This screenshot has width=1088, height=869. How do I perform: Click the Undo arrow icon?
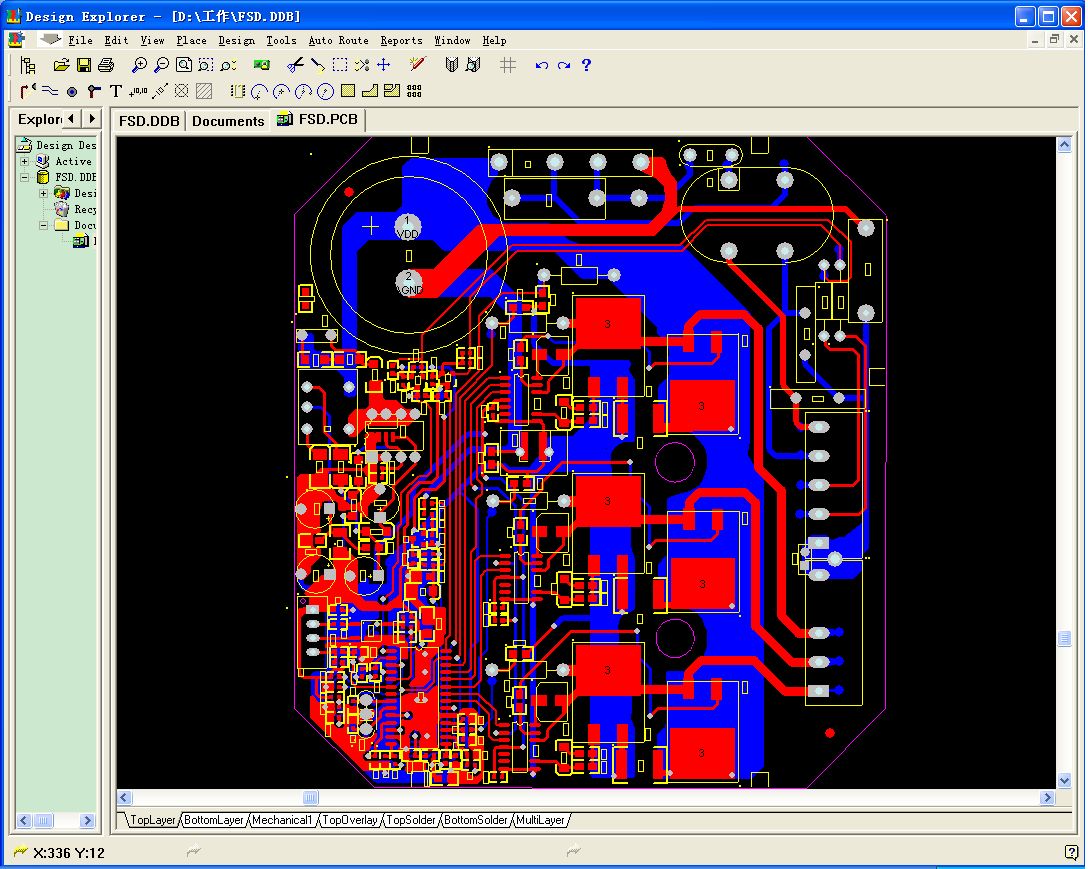click(x=541, y=65)
